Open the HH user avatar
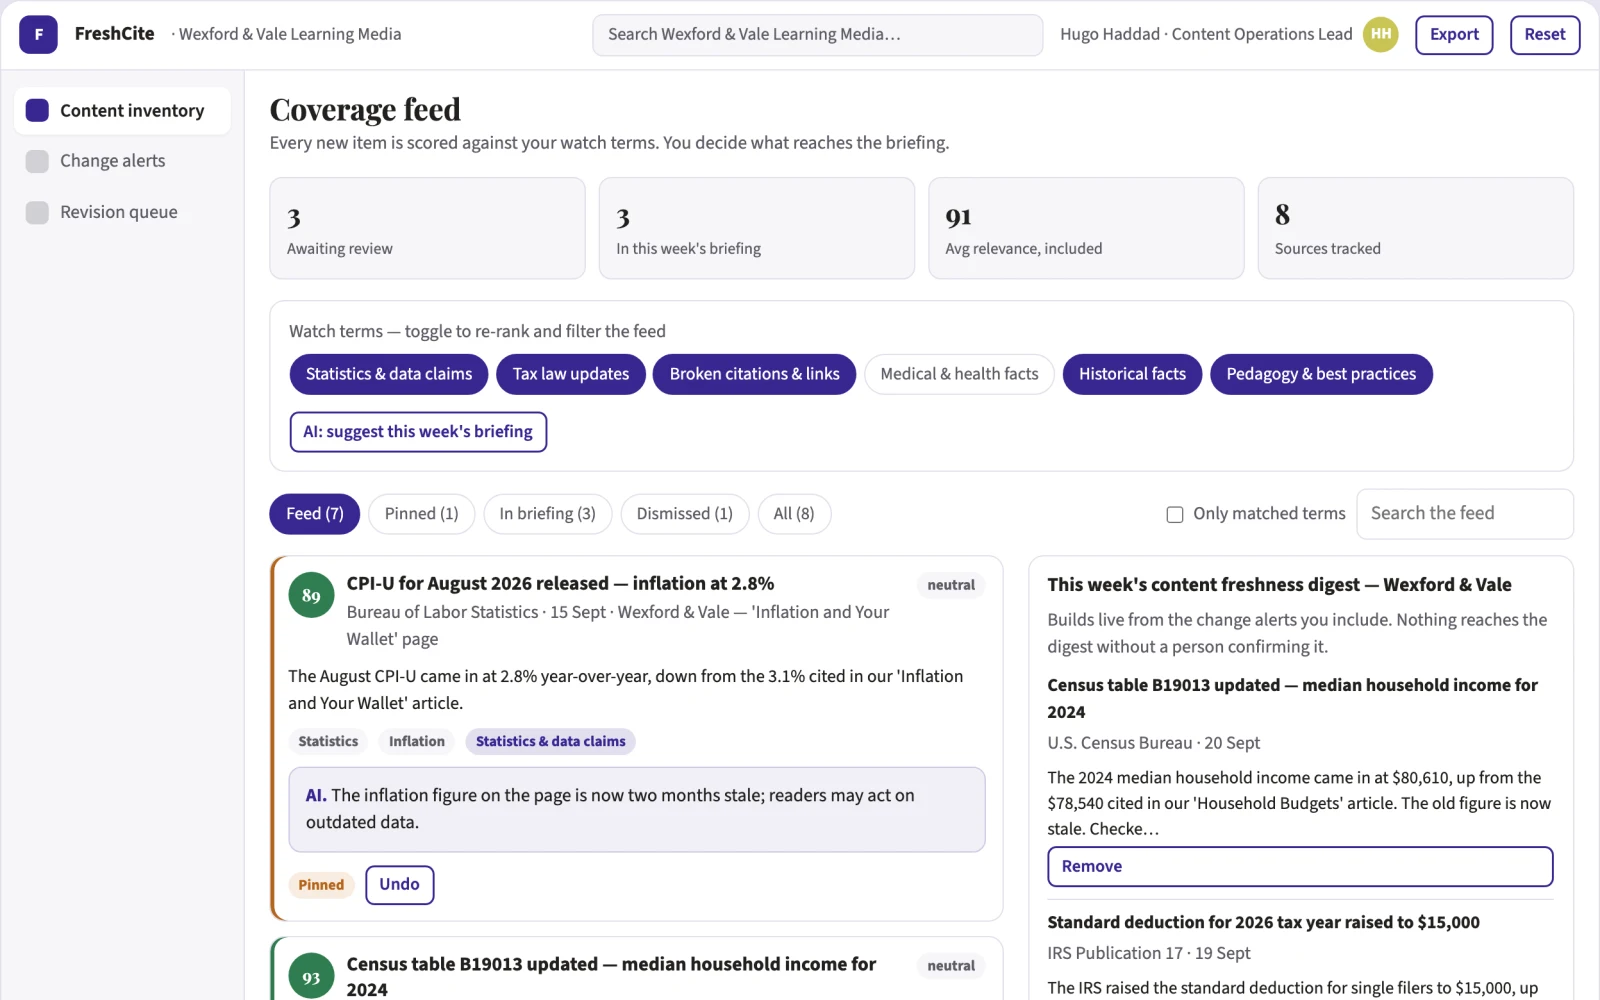Viewport: 1600px width, 1000px height. [1380, 34]
